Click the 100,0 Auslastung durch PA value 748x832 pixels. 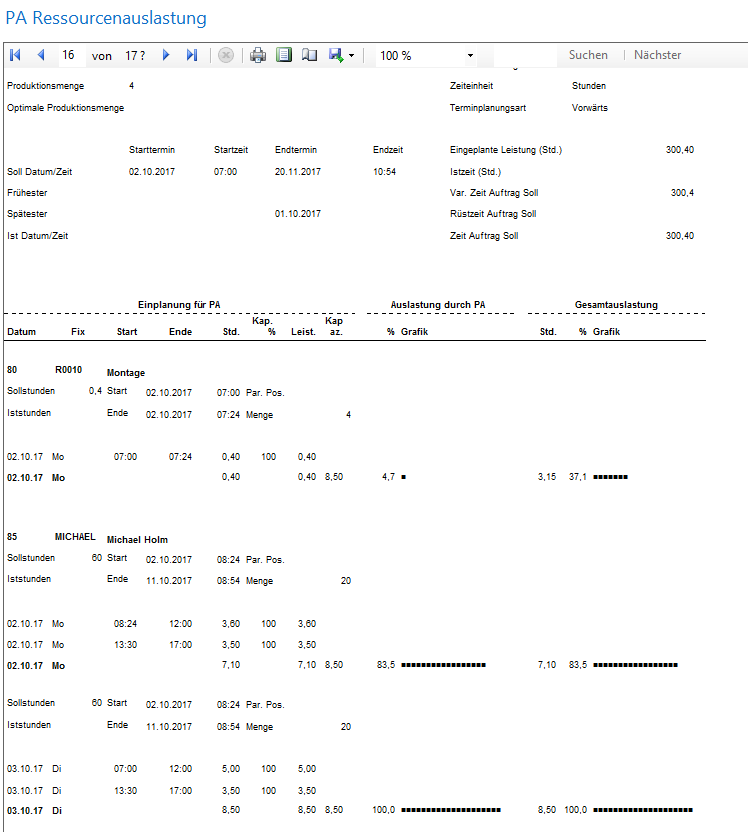point(384,810)
